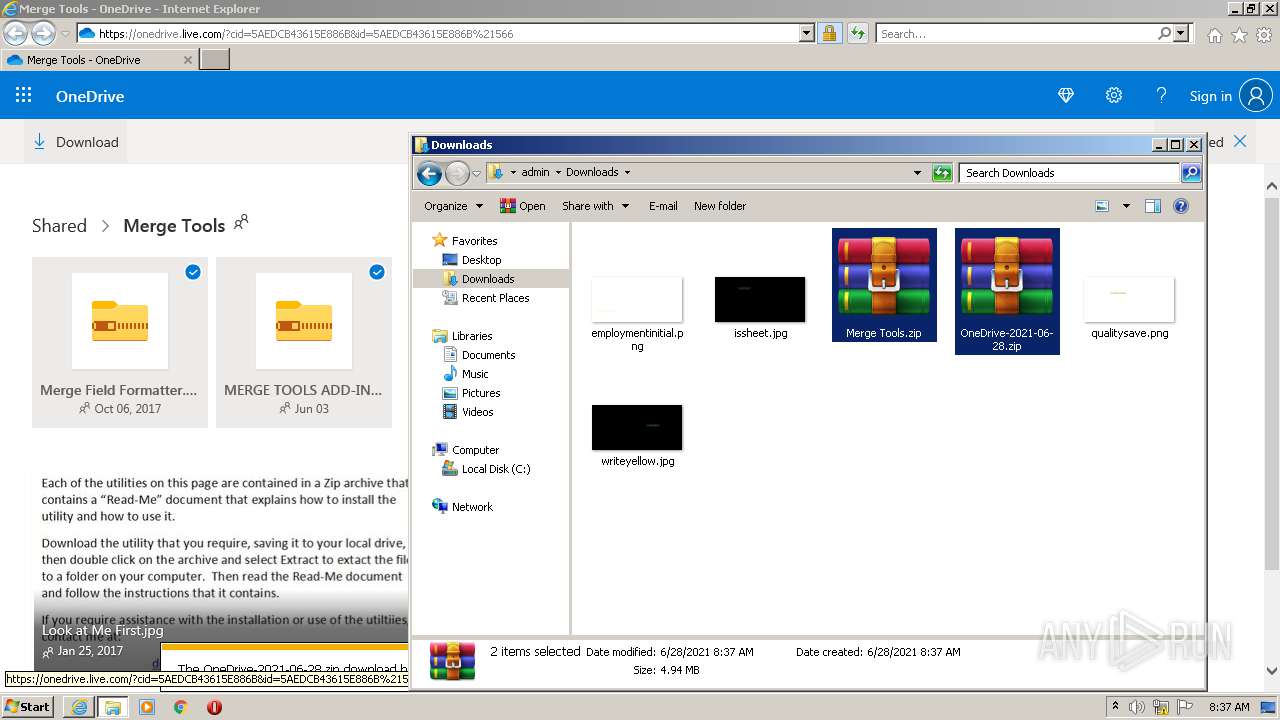
Task: Refresh the Downloads folder view
Action: (x=942, y=173)
